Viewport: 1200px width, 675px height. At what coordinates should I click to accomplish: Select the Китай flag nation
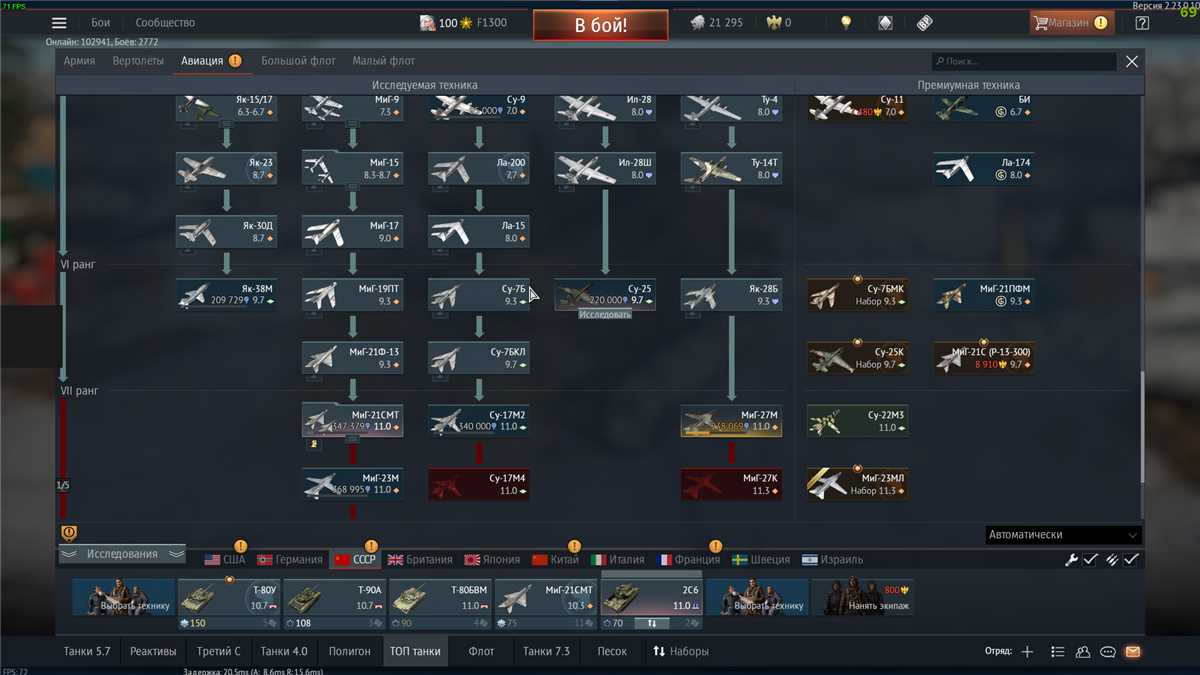pos(556,560)
